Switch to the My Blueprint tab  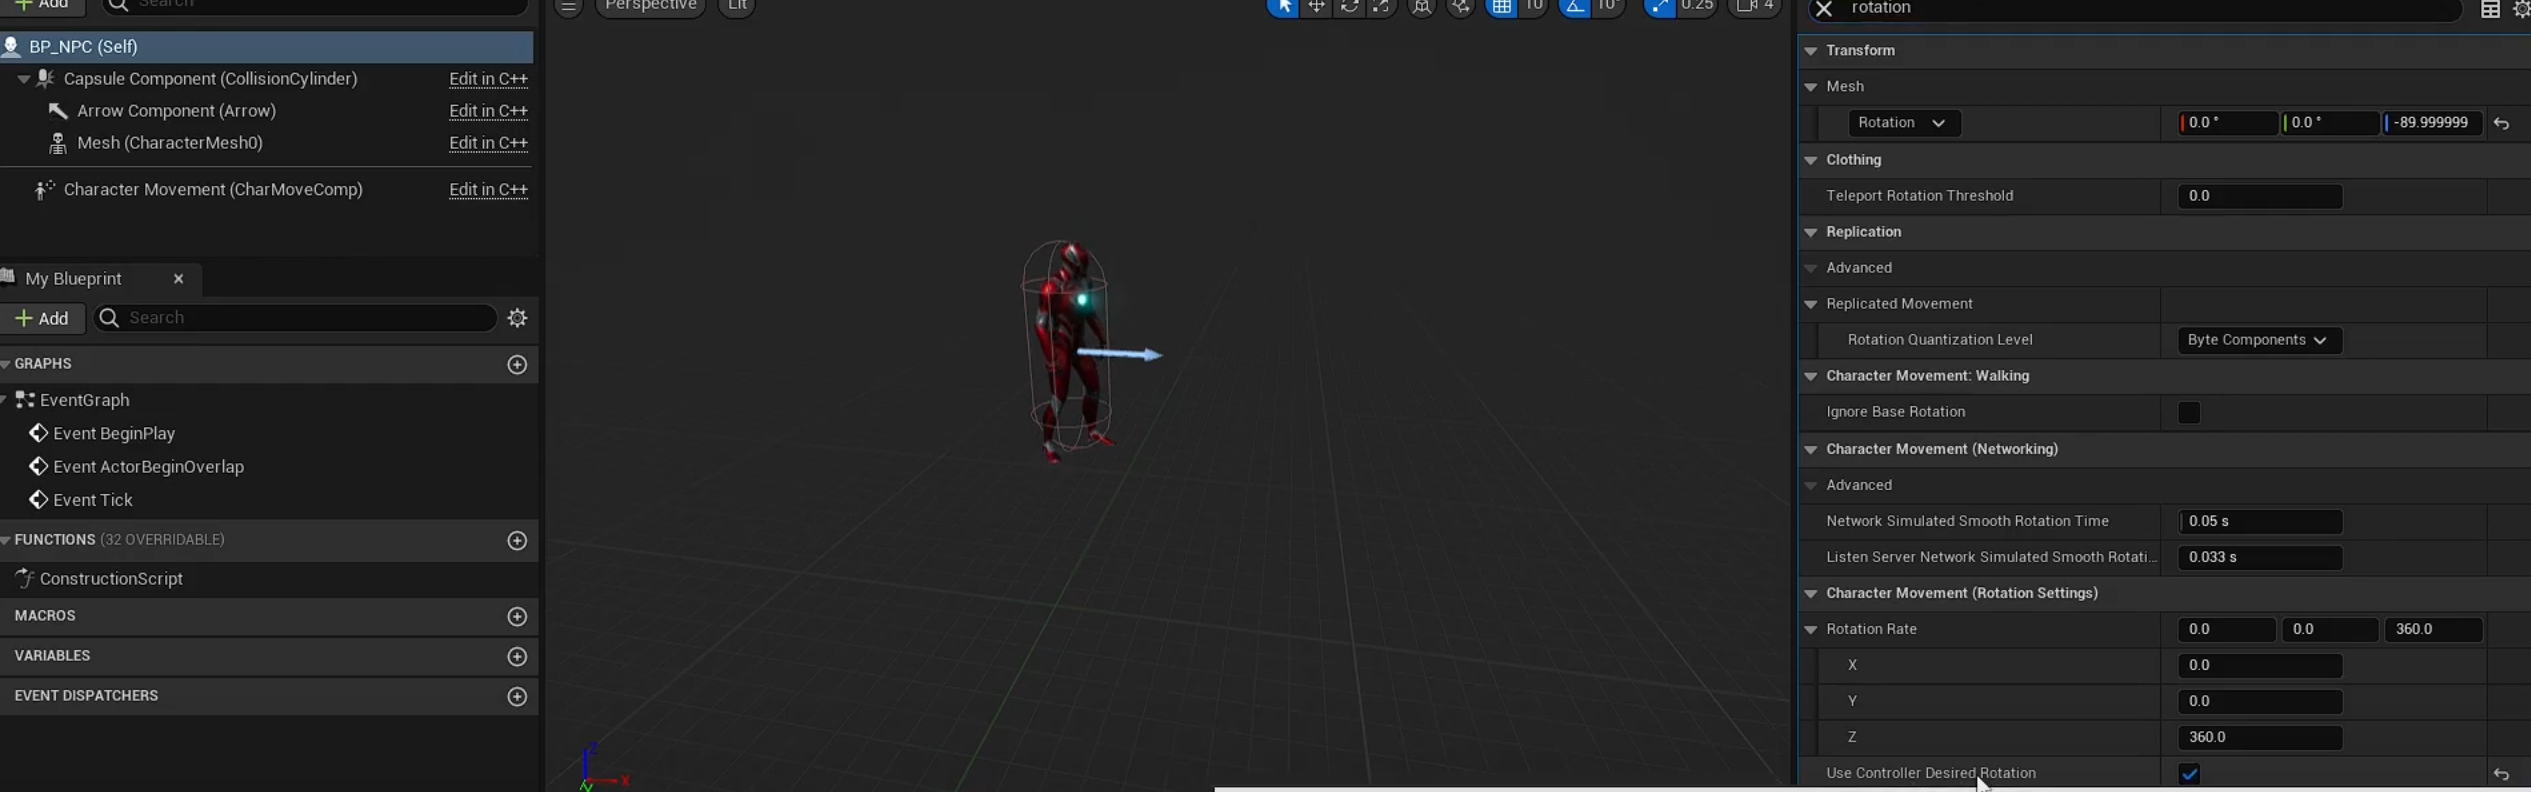[74, 279]
